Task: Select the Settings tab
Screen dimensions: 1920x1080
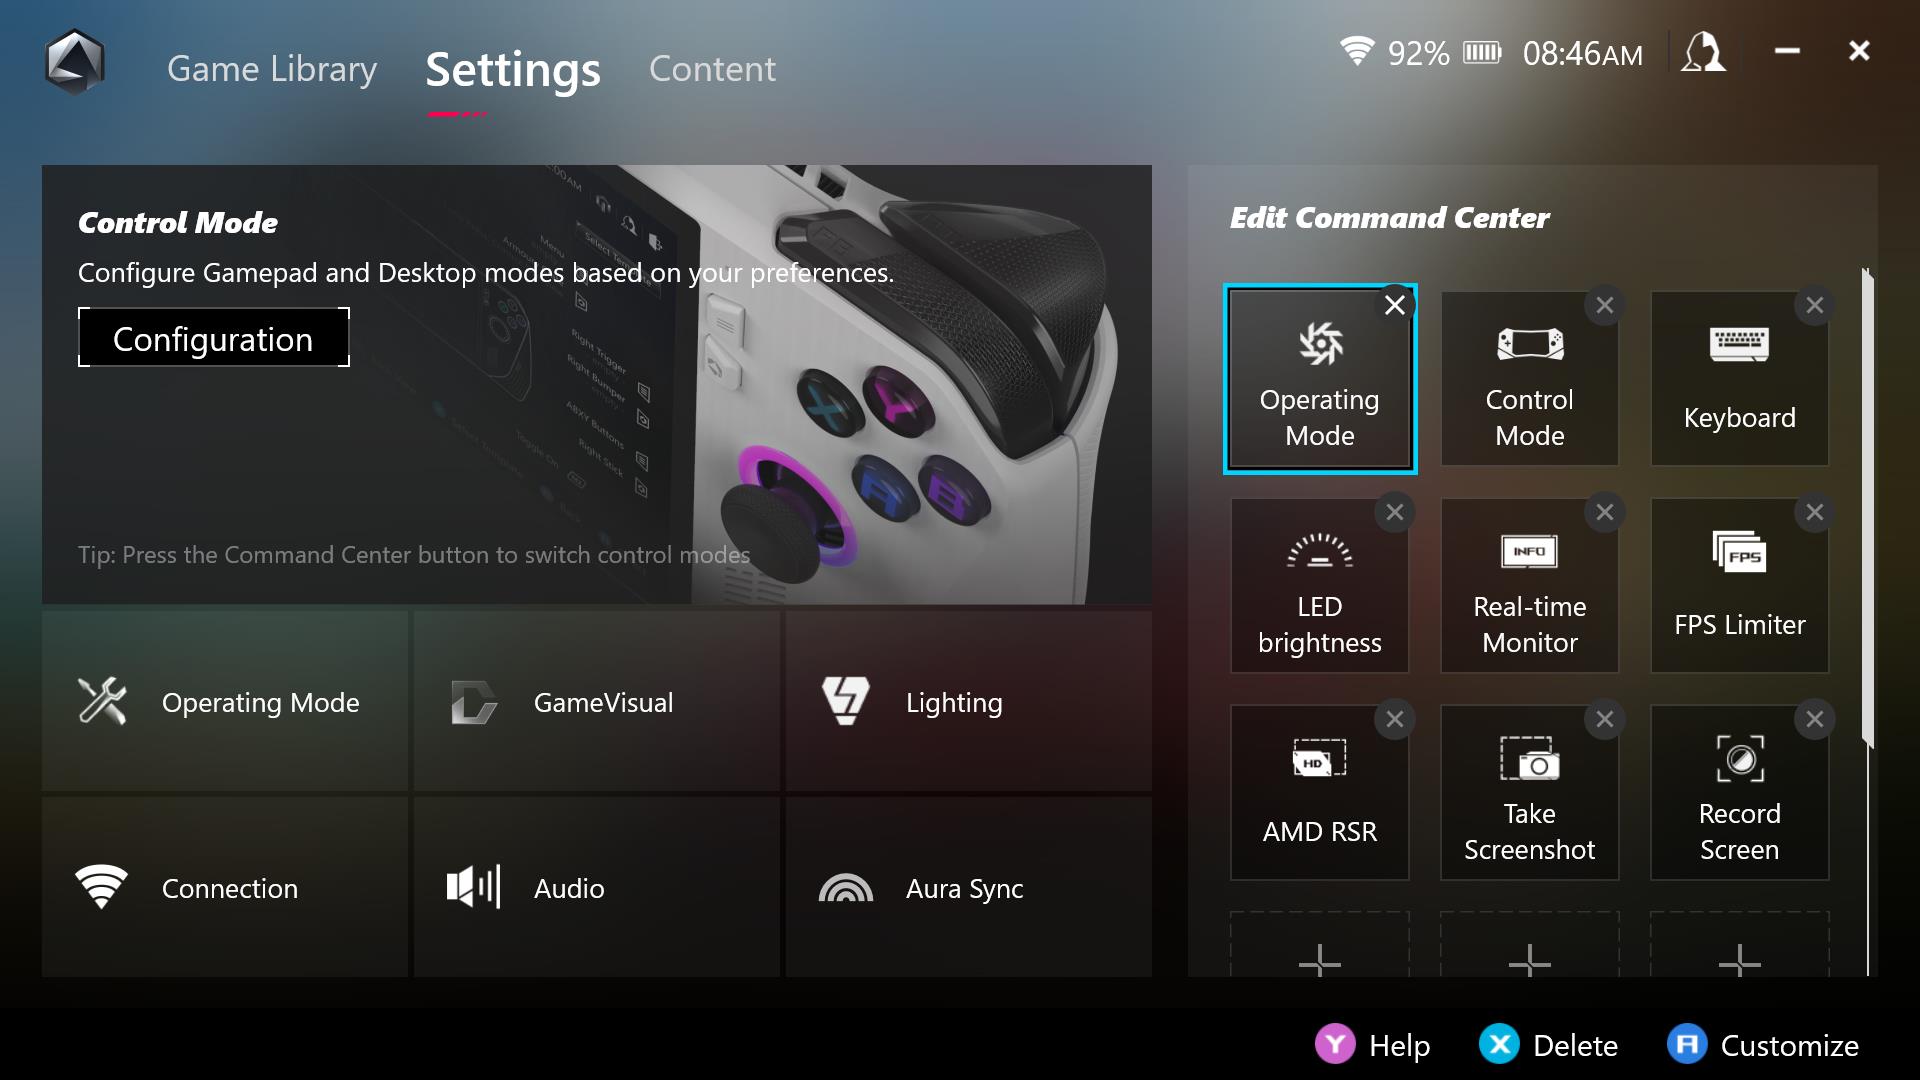Action: 512,67
